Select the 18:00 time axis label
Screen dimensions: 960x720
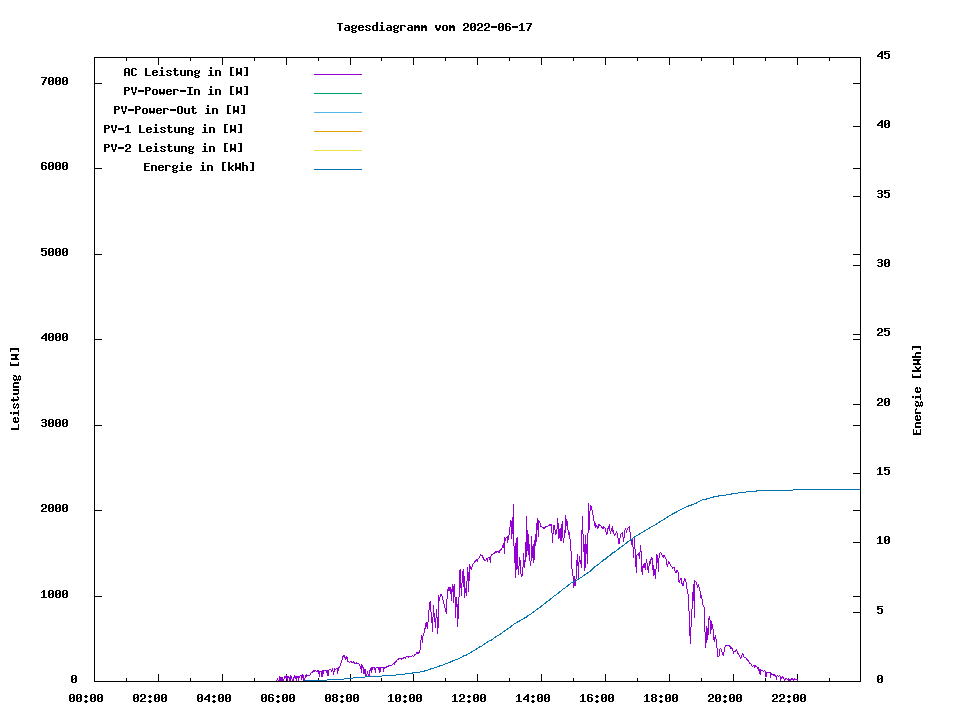coord(660,698)
